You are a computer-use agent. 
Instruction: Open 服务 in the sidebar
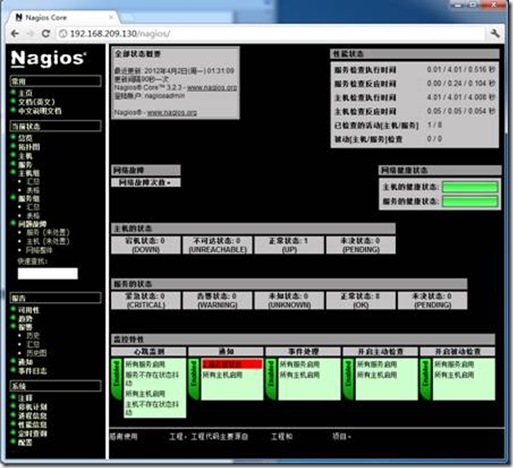25,165
